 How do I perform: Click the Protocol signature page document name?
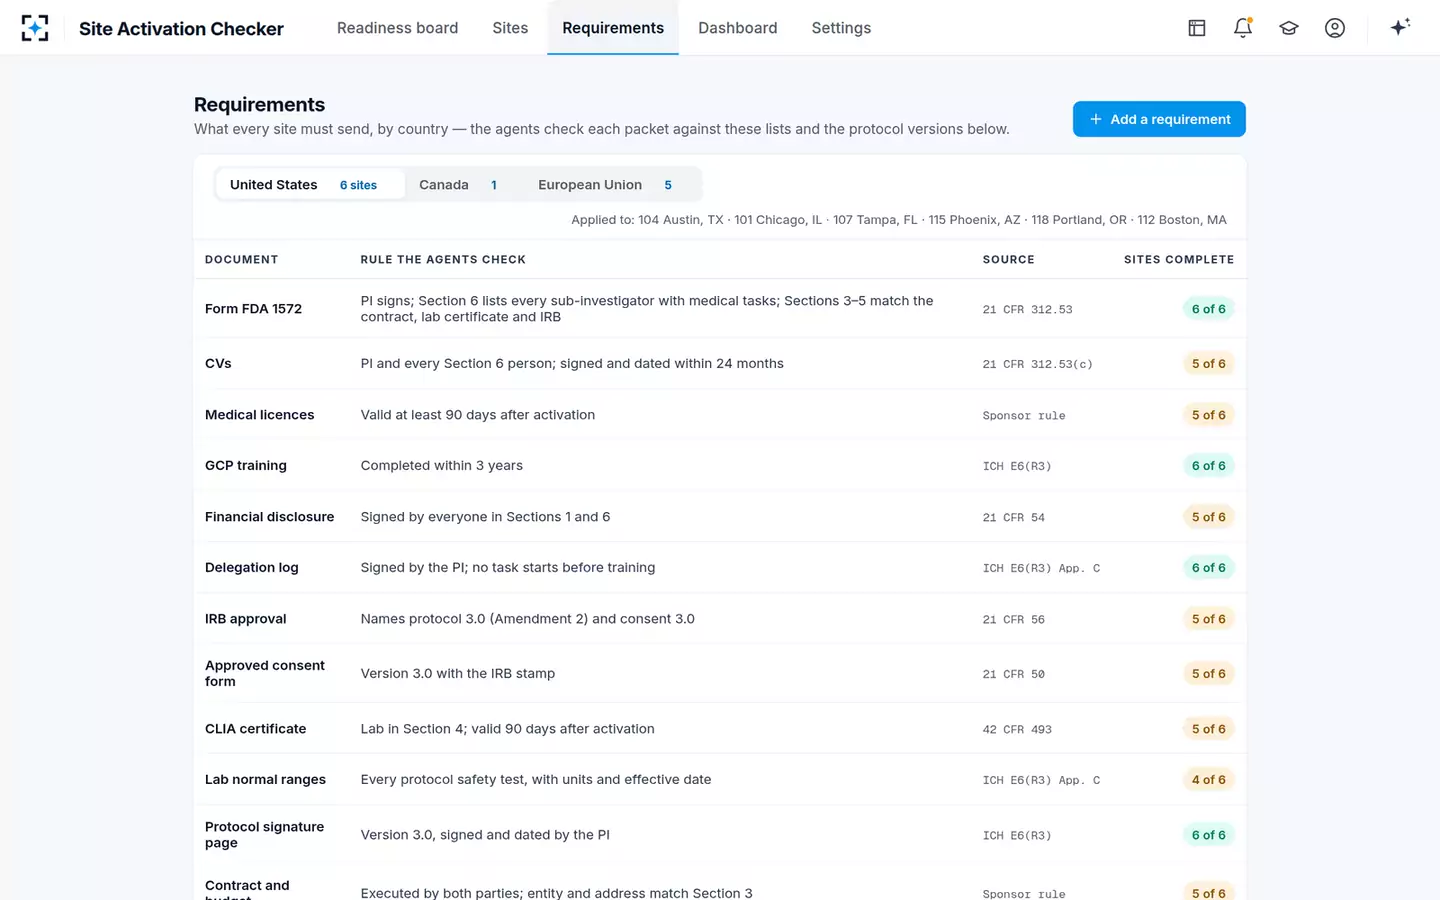click(264, 835)
